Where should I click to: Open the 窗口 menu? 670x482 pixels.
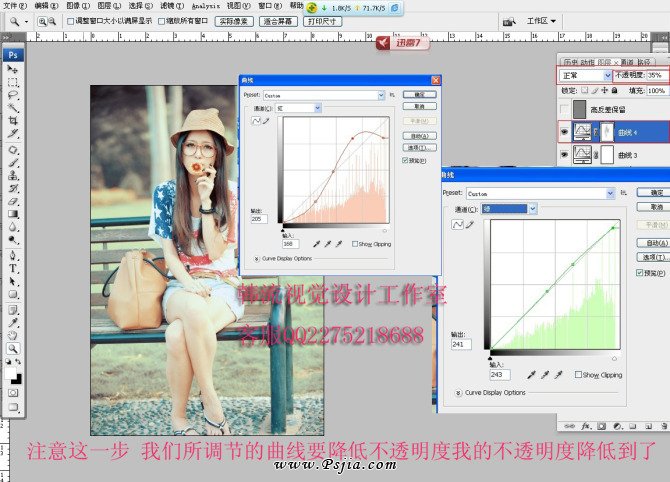270,6
